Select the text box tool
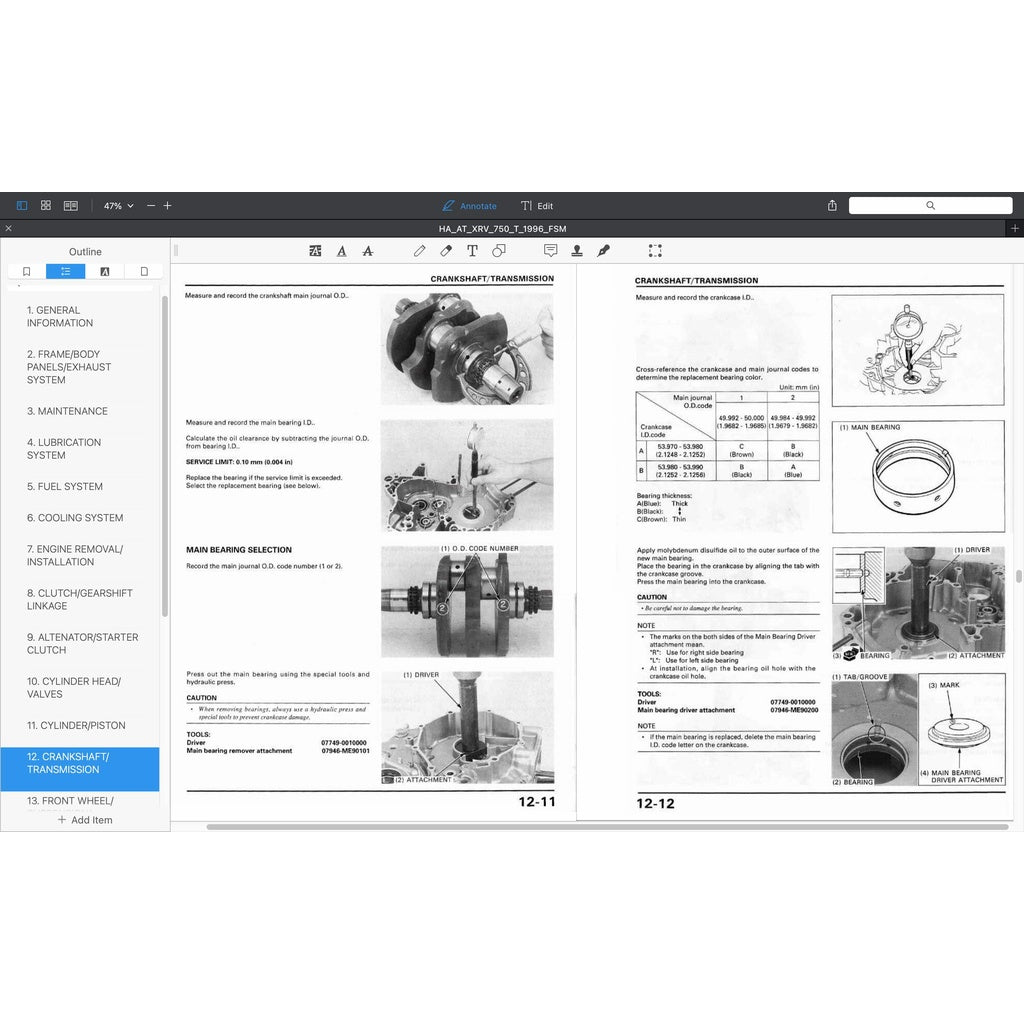The height and width of the screenshot is (1024, 1024). [472, 251]
